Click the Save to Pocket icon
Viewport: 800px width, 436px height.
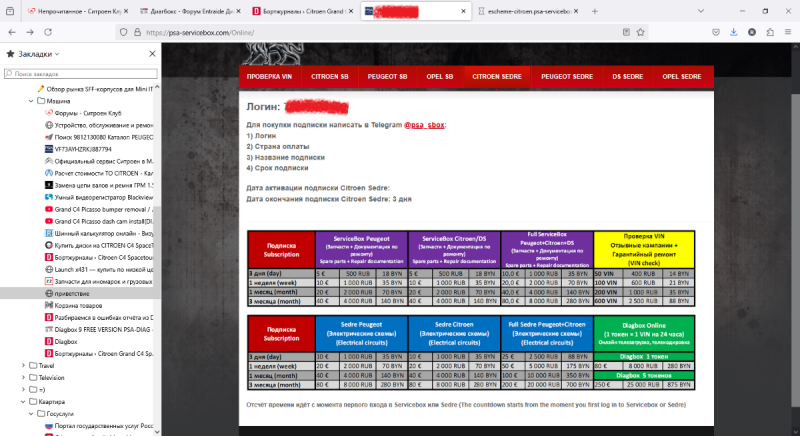[718, 32]
